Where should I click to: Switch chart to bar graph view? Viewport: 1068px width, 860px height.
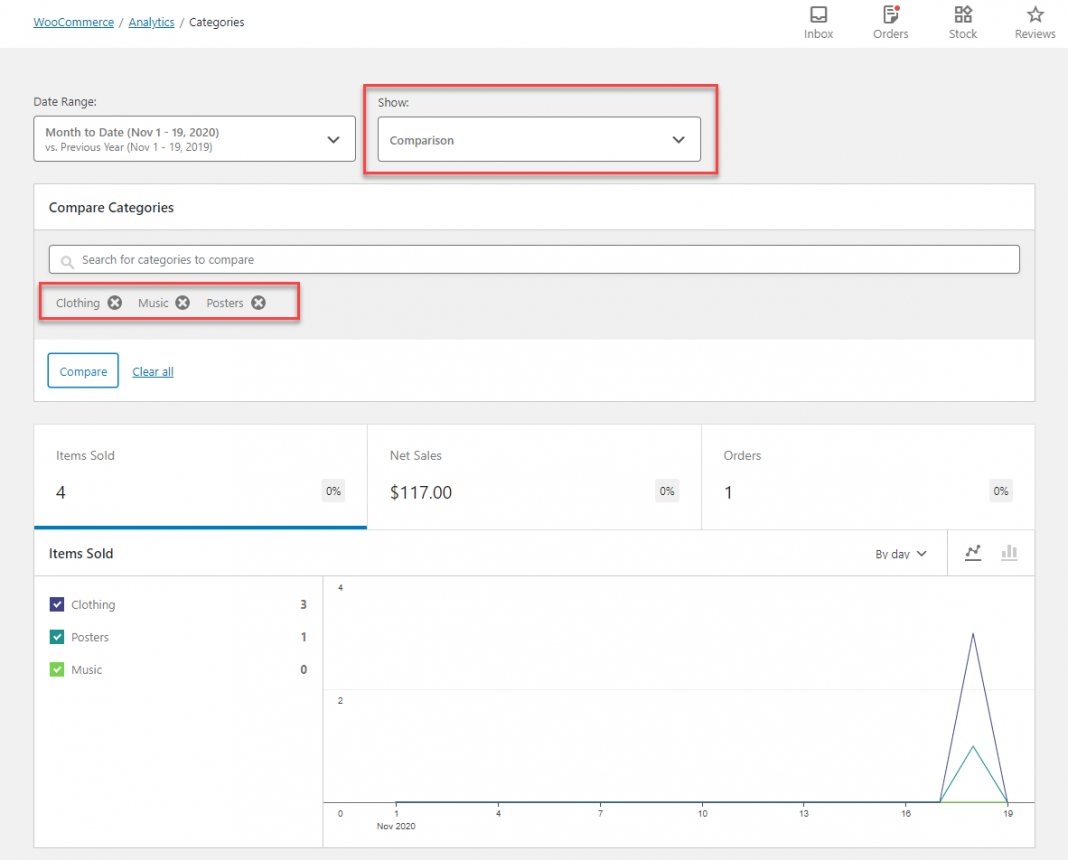(1009, 552)
